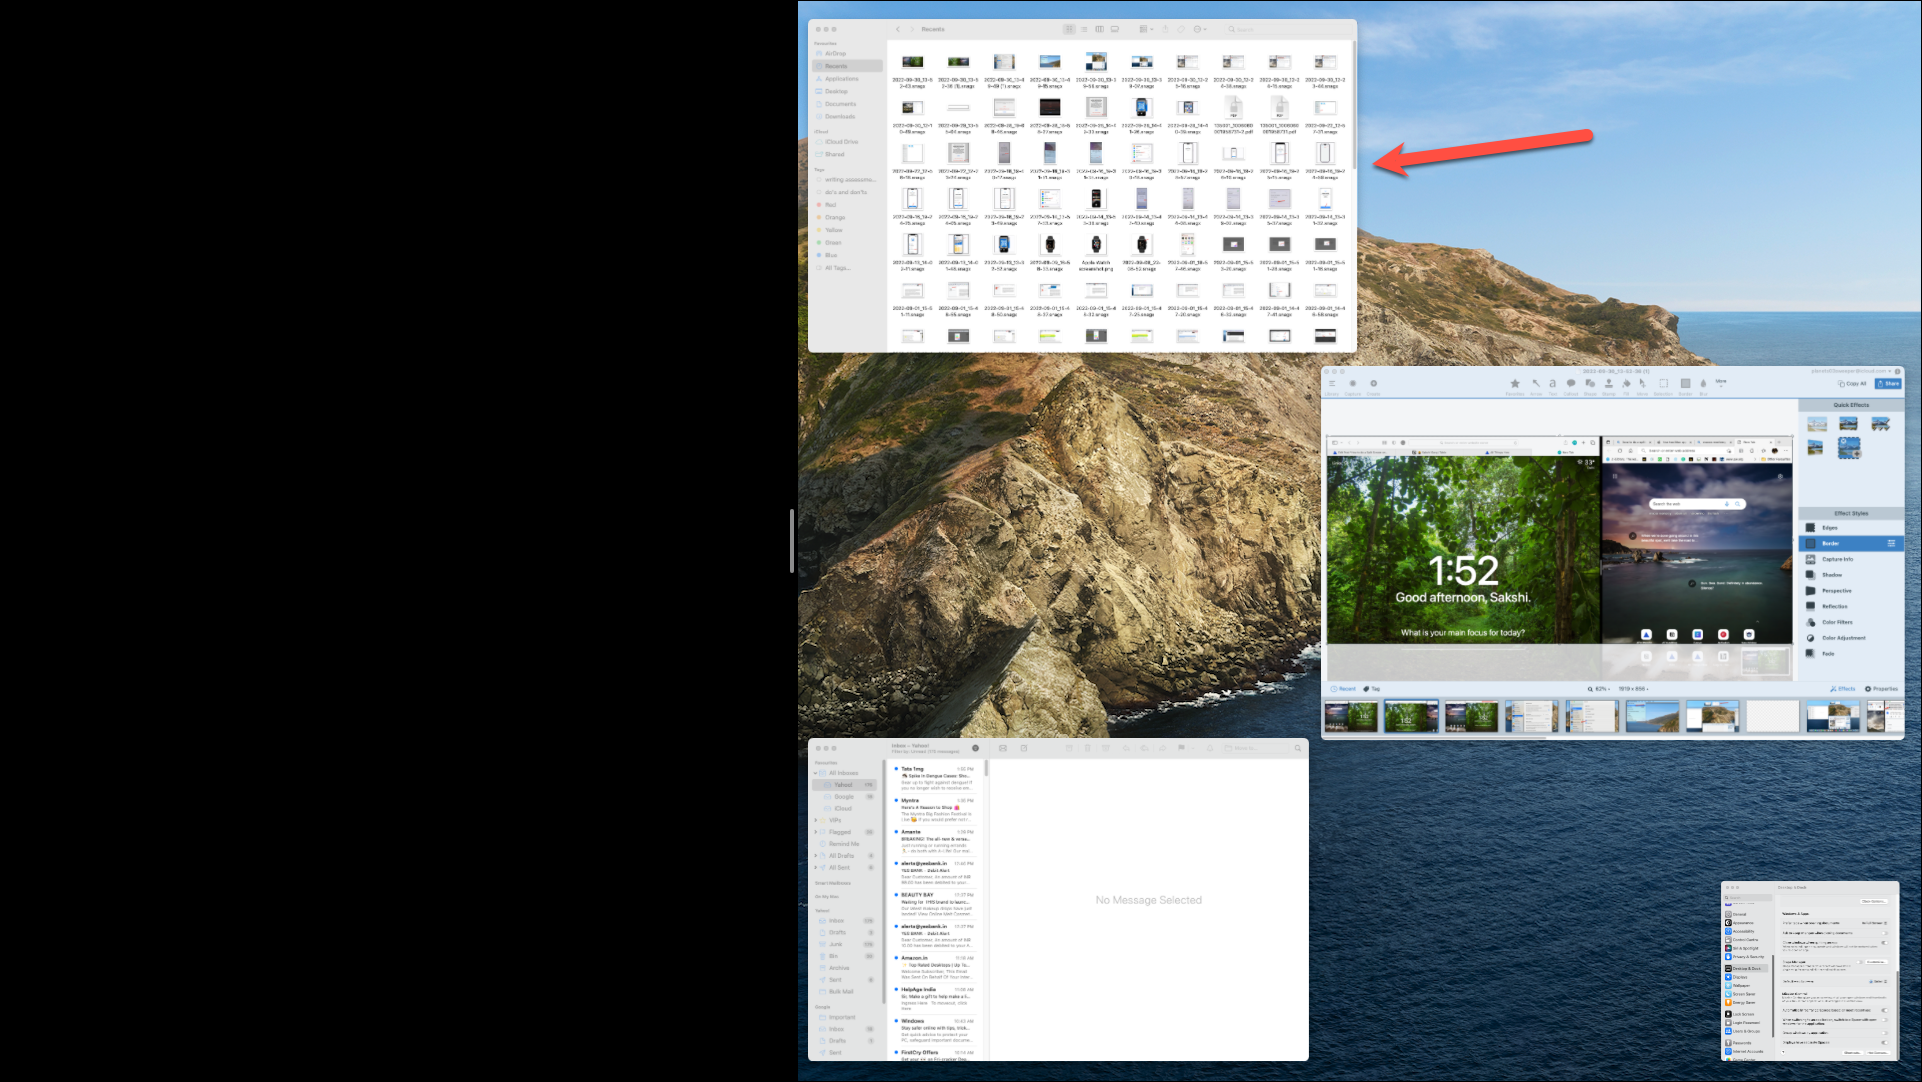
Task: Click the Blur tool in Snagit
Action: pyautogui.click(x=1703, y=384)
